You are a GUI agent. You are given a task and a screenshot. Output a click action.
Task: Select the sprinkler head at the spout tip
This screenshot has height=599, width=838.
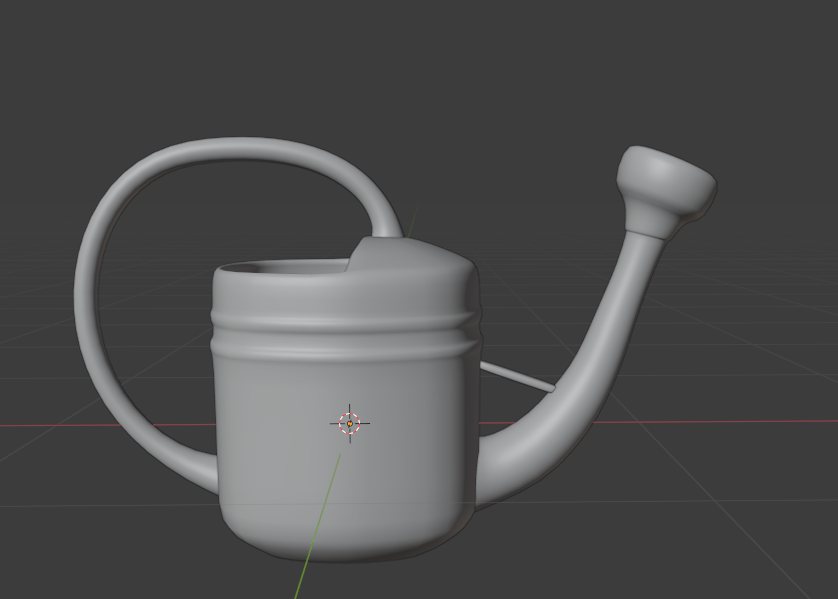coord(668,183)
